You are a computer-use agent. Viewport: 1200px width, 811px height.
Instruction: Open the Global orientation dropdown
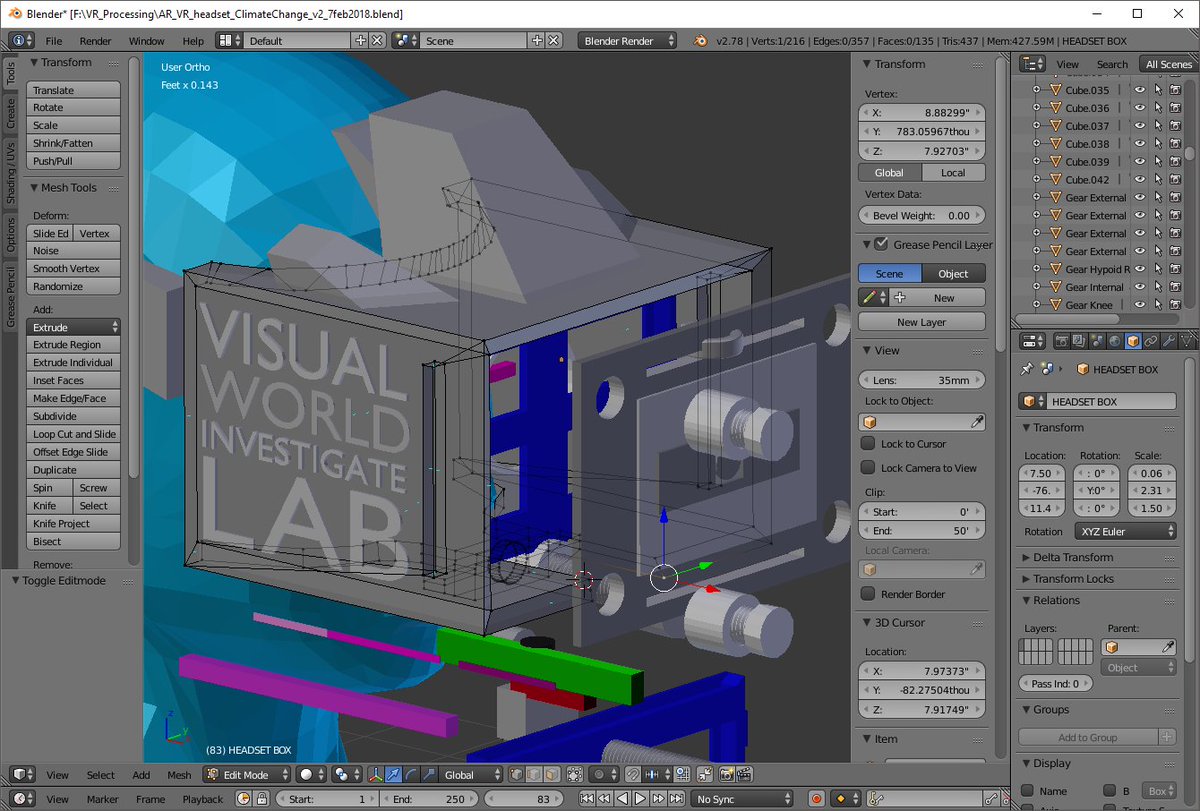pyautogui.click(x=470, y=774)
